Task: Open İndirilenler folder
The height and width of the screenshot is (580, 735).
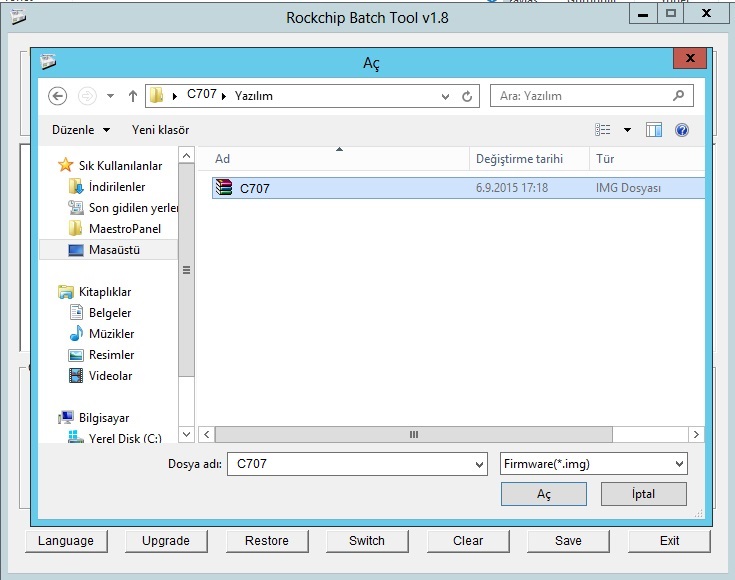Action: click(117, 187)
